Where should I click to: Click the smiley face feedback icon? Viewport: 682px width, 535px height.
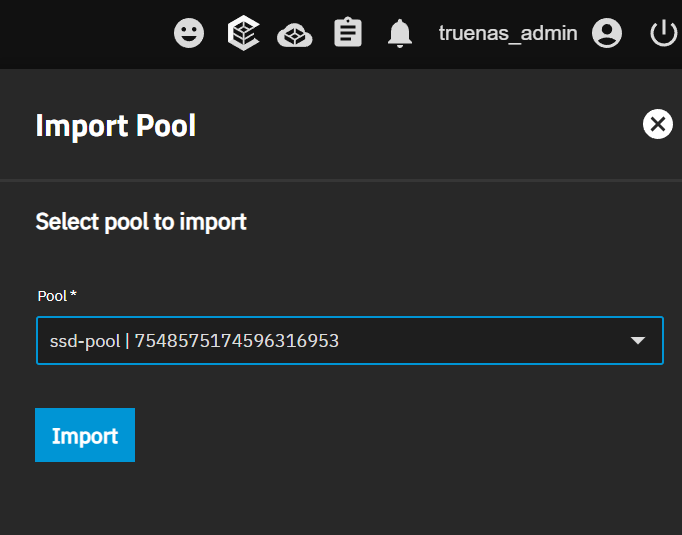[x=189, y=33]
